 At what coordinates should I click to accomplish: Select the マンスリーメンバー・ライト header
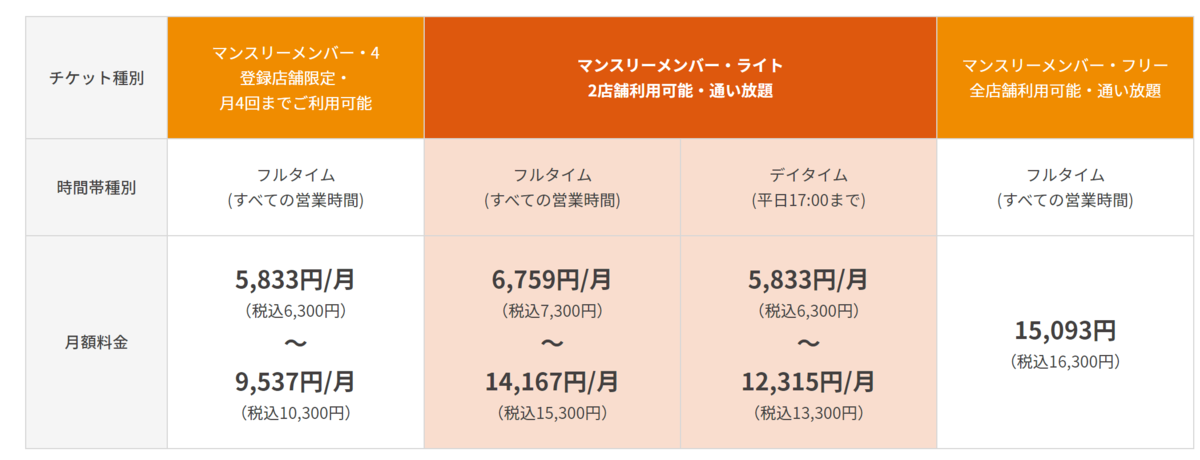(680, 78)
